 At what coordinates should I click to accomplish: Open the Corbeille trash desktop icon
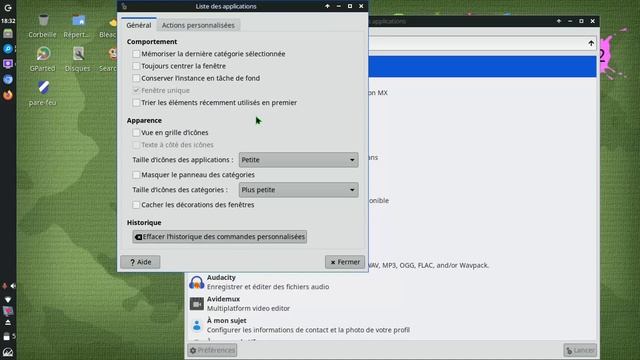(43, 20)
